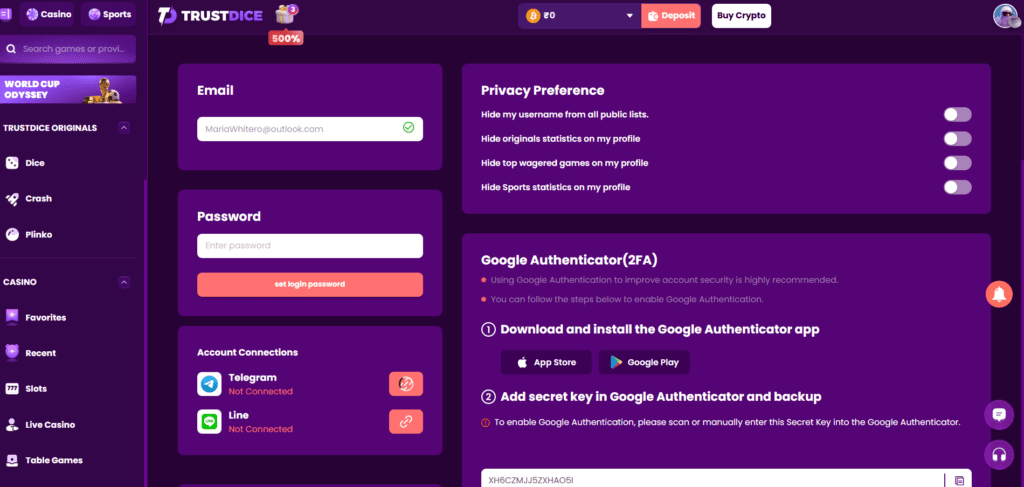Expand the wallet currency dropdown arrow
Viewport: 1024px width, 487px height.
630,16
